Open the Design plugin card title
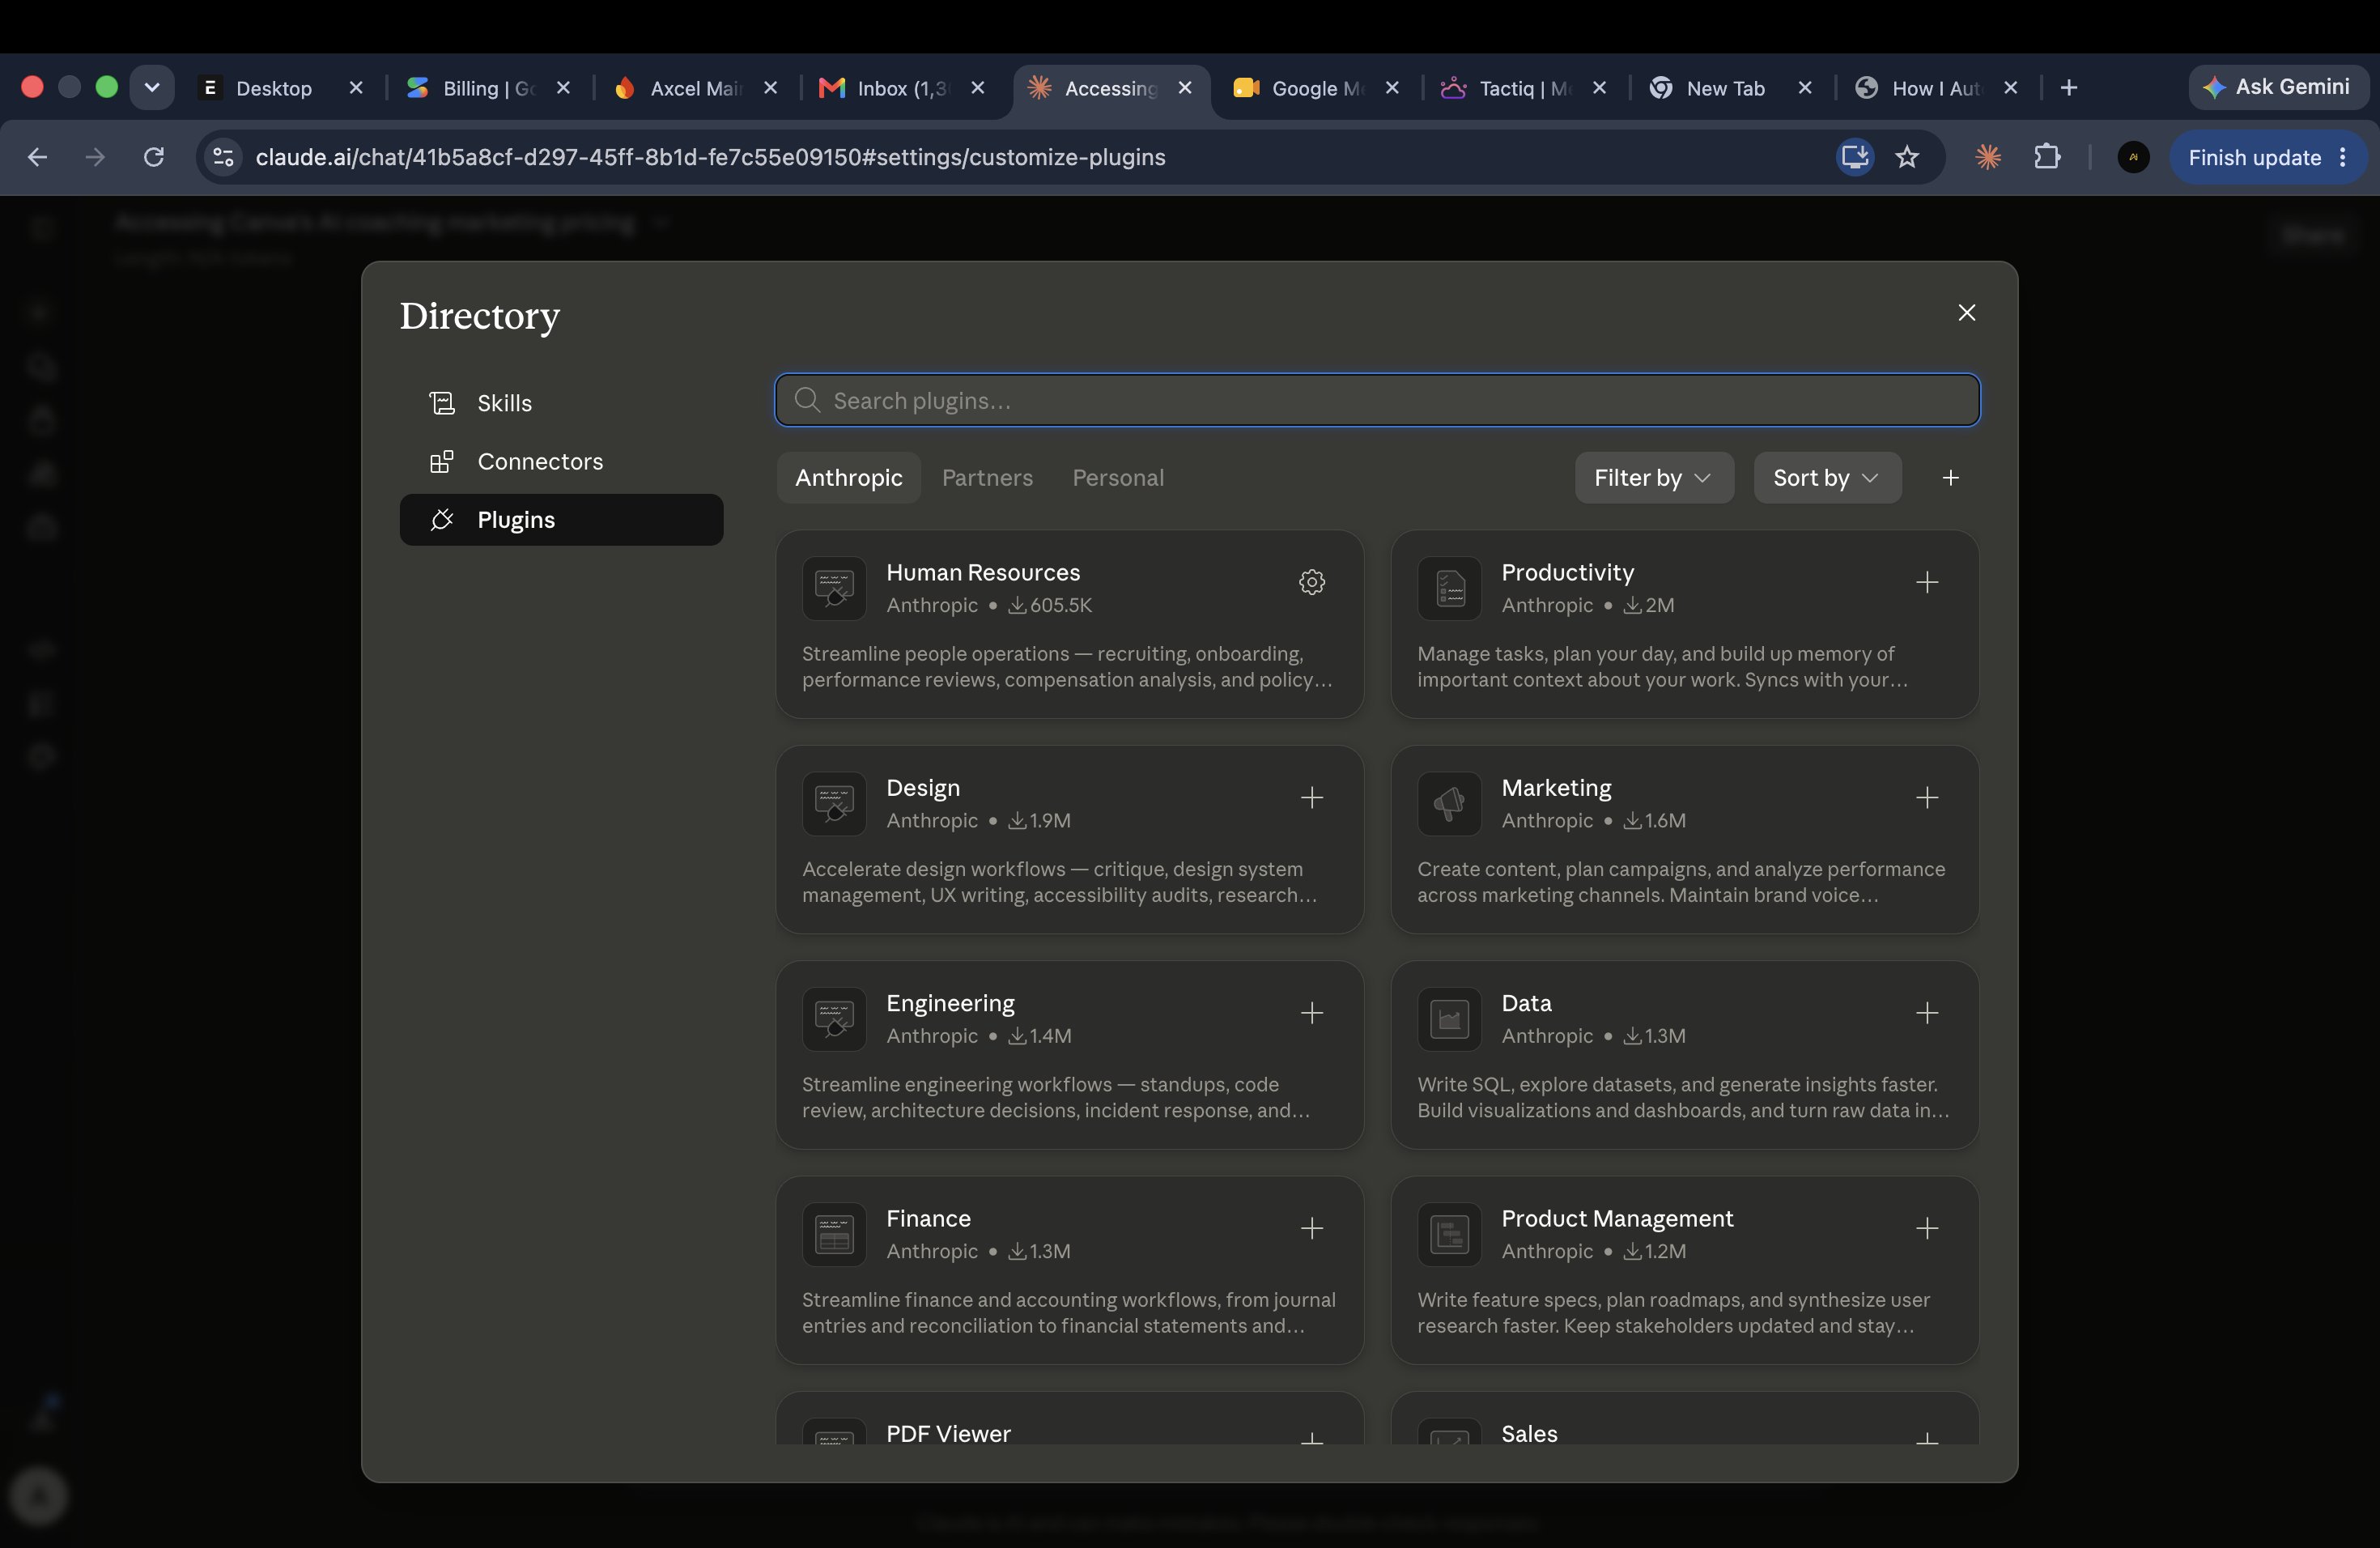The width and height of the screenshot is (2380, 1548). click(x=922, y=788)
